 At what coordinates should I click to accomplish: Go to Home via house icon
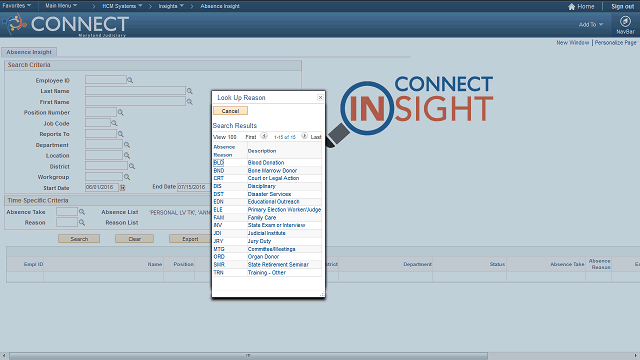(x=571, y=7)
